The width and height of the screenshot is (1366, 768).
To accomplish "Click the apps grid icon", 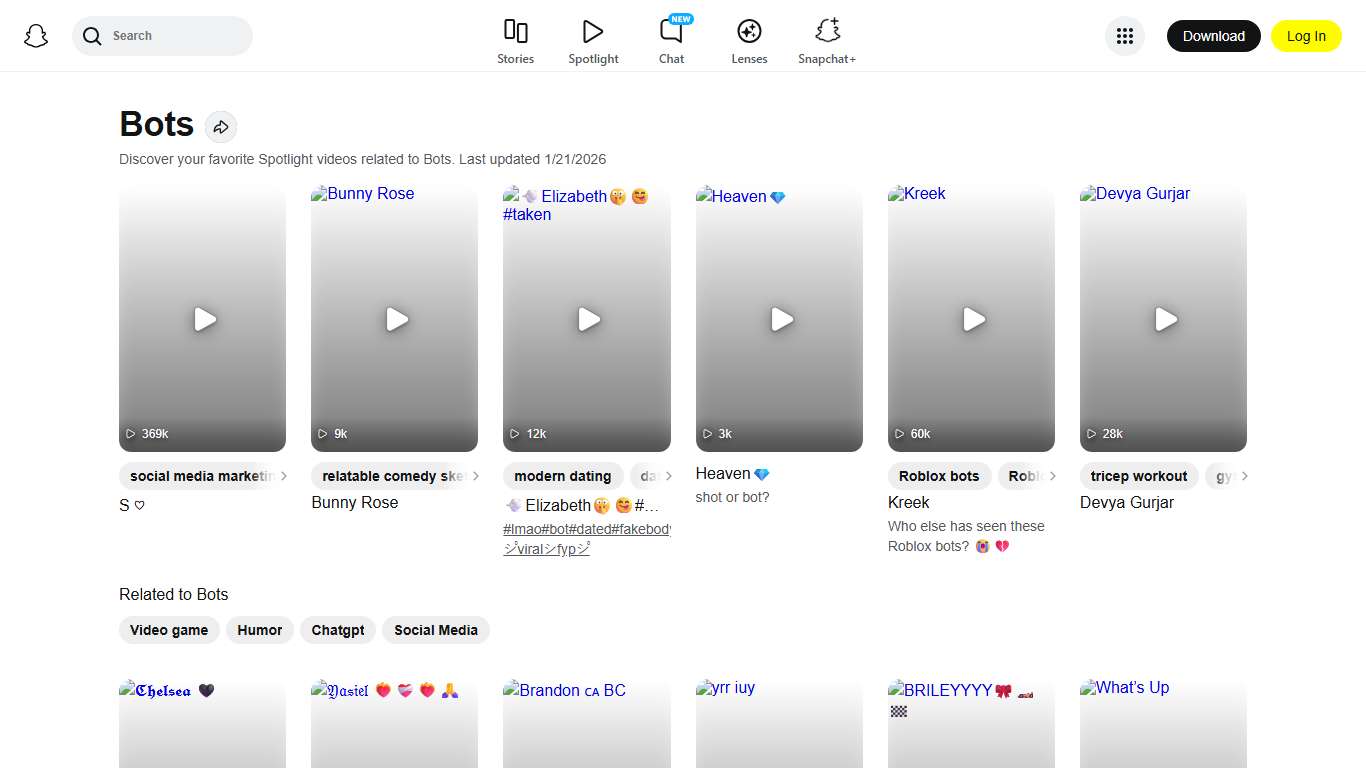I will 1124,35.
